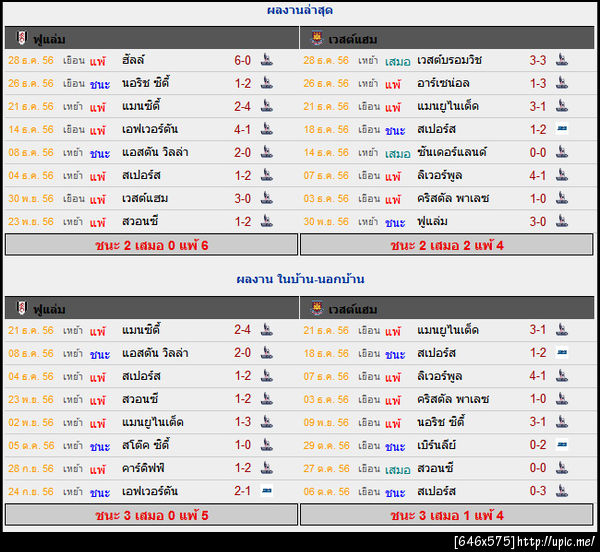The image size is (600, 552).
Task: Click the Fulham crest in the ผลงานล่าสุด header
Action: [21, 38]
